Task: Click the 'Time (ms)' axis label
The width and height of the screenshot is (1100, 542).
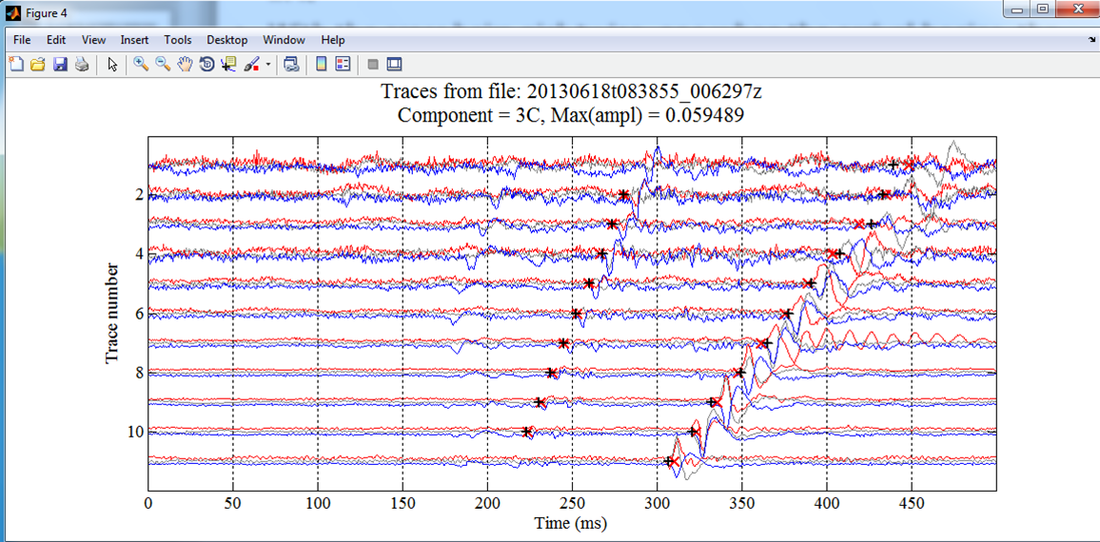Action: click(x=570, y=522)
